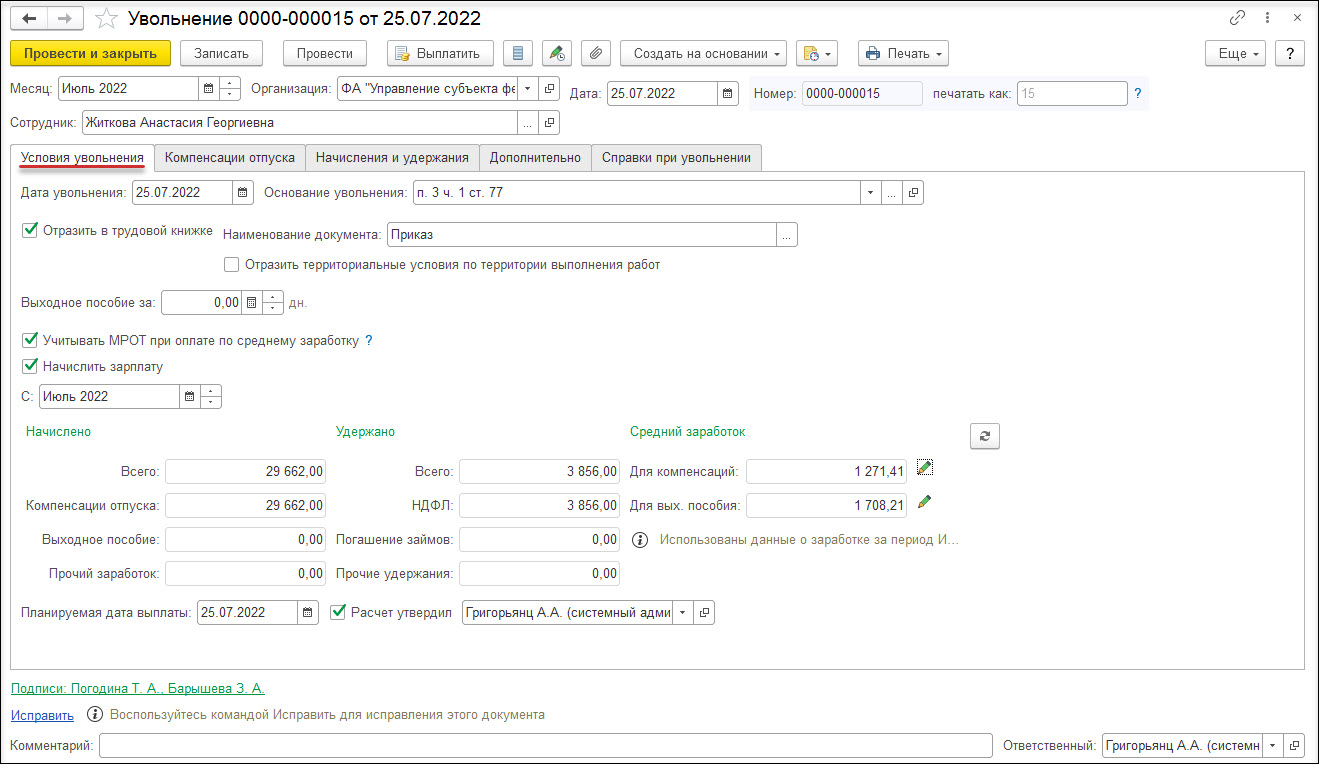Copy document link via chain icon
Viewport: 1319px width, 764px height.
click(x=1238, y=18)
